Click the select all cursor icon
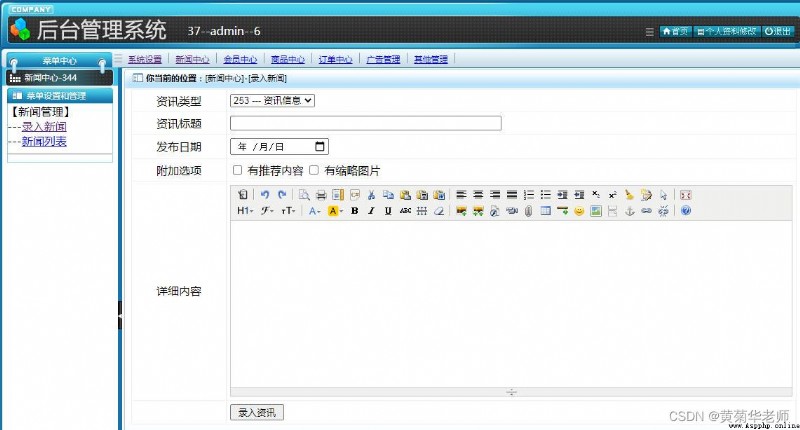This screenshot has width=800, height=430. pos(663,195)
